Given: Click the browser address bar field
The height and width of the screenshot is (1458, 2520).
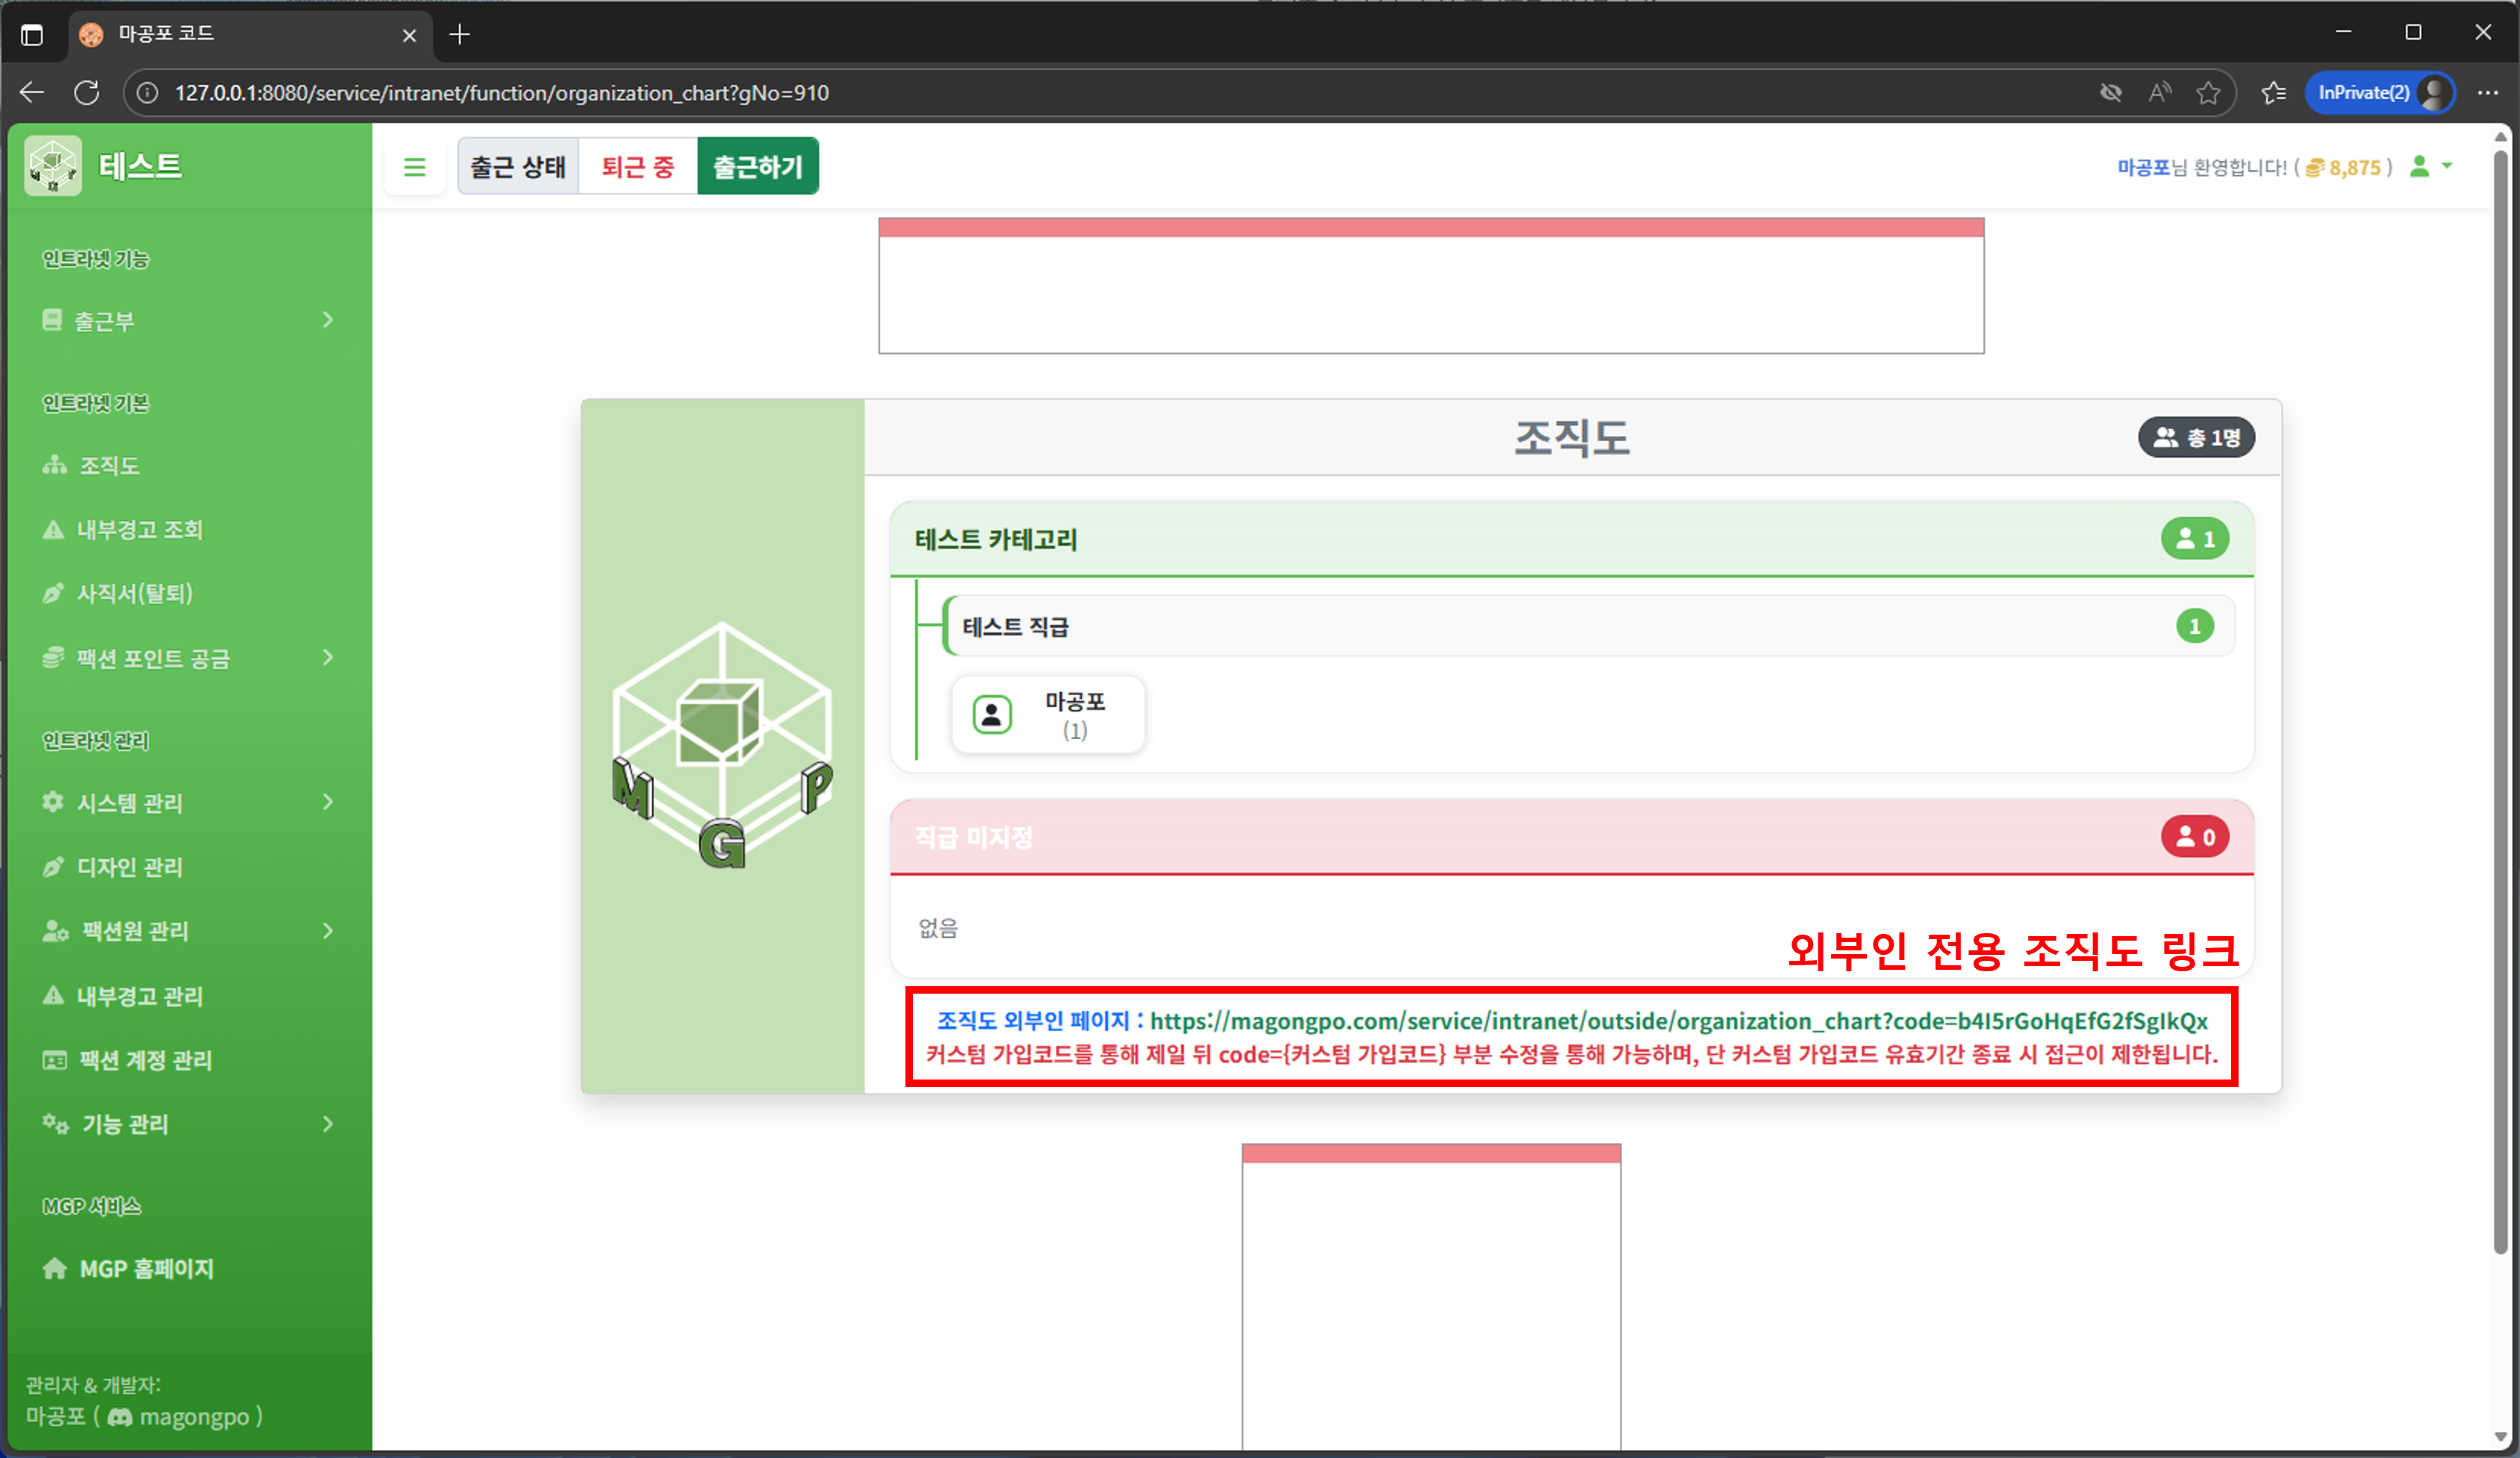Looking at the screenshot, I should (700, 92).
